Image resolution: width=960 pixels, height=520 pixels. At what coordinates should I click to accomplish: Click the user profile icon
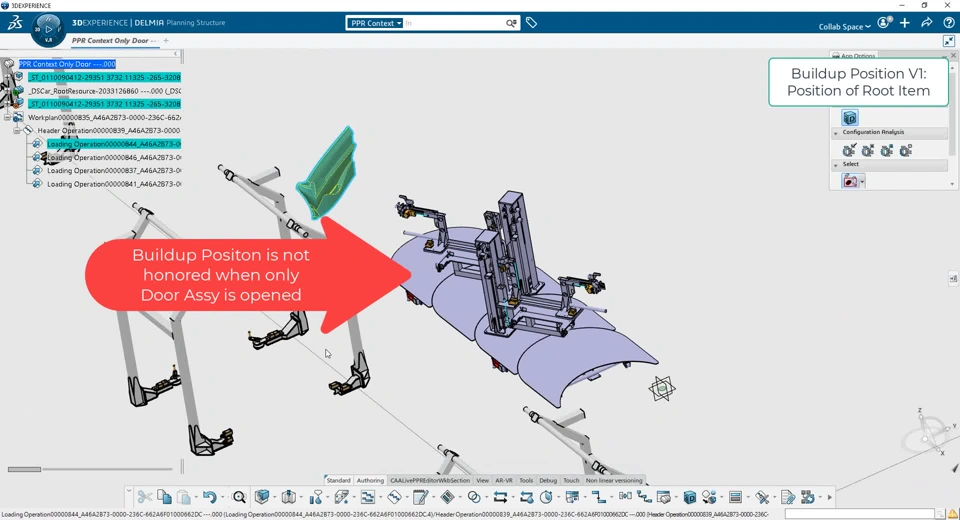coord(884,23)
